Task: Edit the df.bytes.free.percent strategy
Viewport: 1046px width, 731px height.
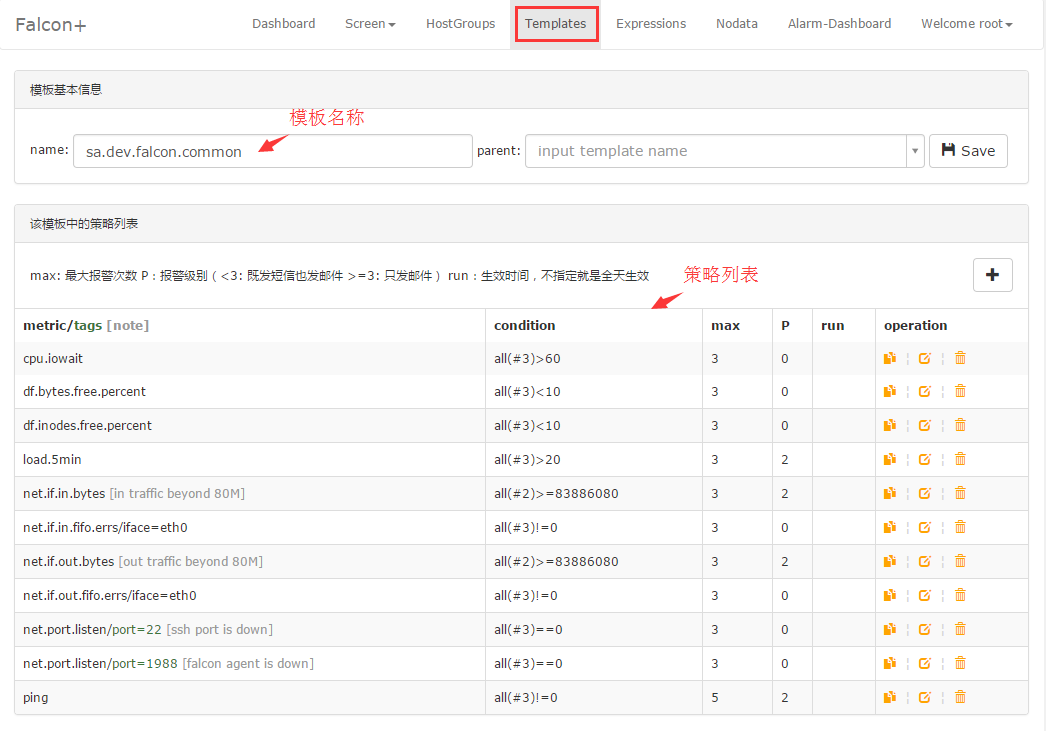Action: (925, 392)
